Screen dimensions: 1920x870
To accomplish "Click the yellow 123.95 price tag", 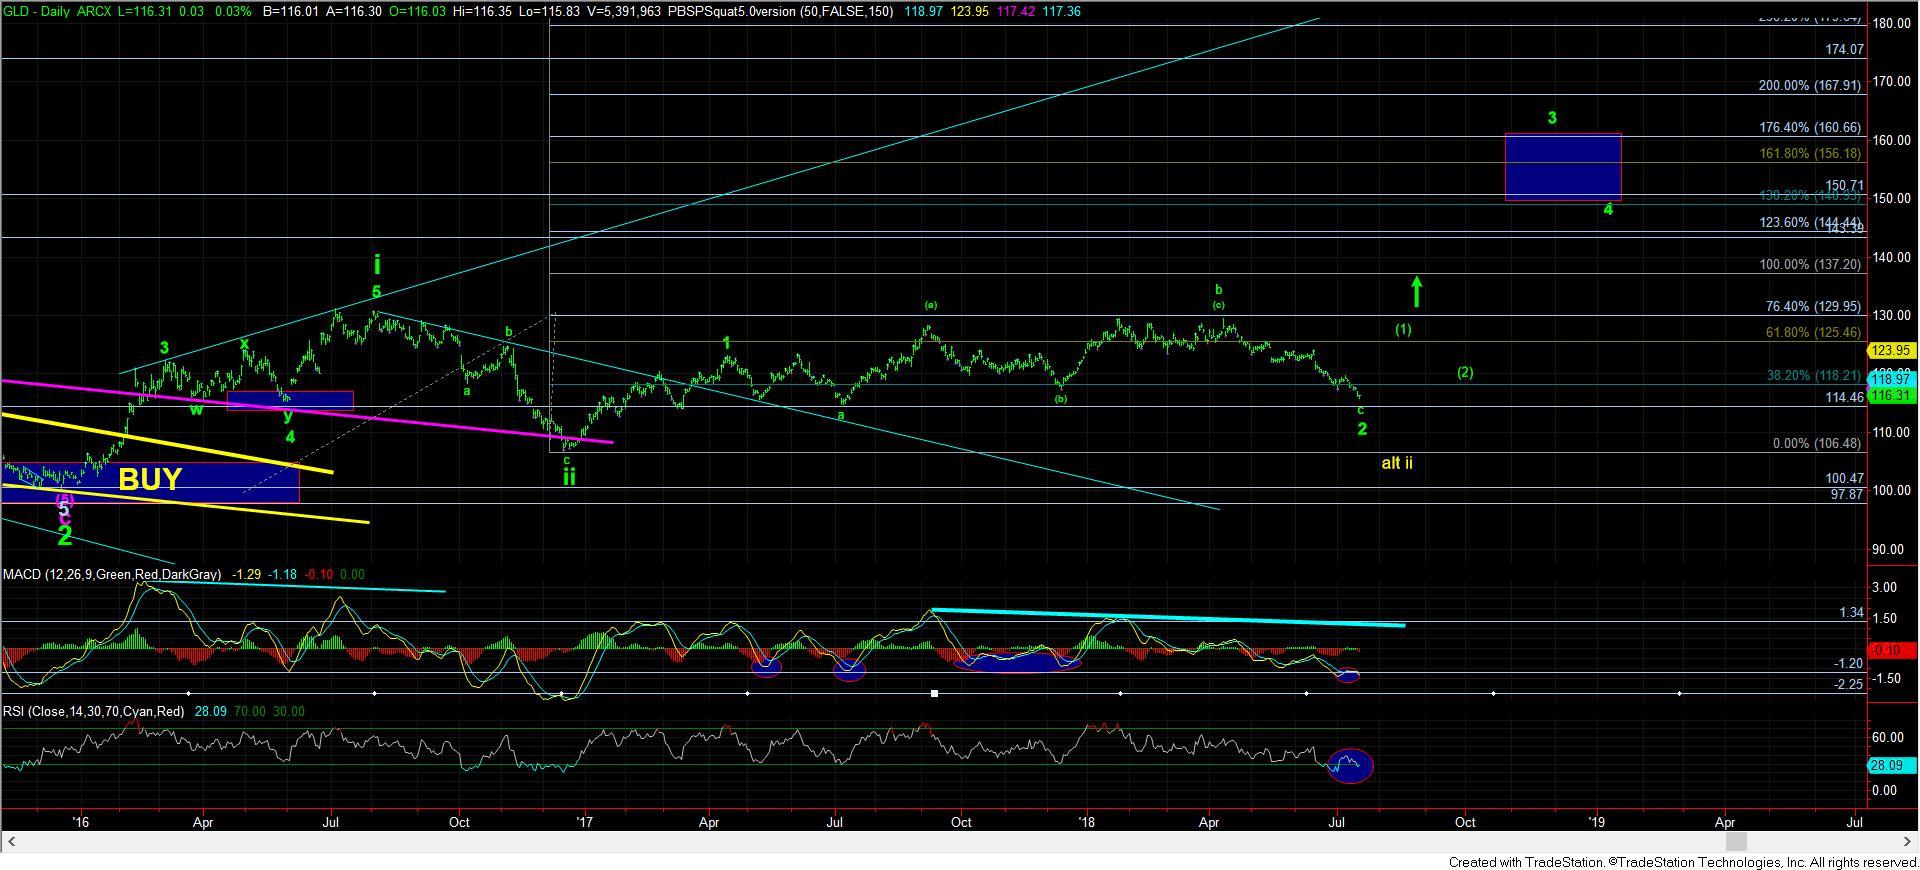I will coord(1891,351).
